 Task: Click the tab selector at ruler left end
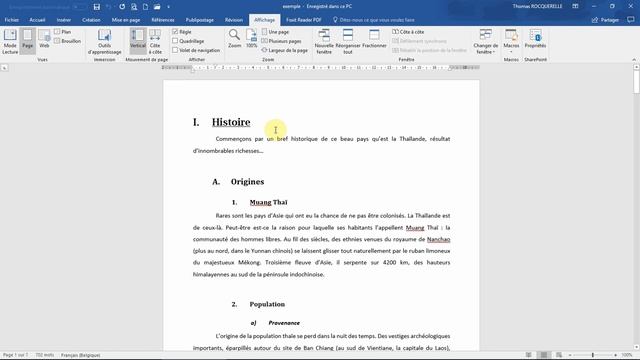click(x=4, y=68)
